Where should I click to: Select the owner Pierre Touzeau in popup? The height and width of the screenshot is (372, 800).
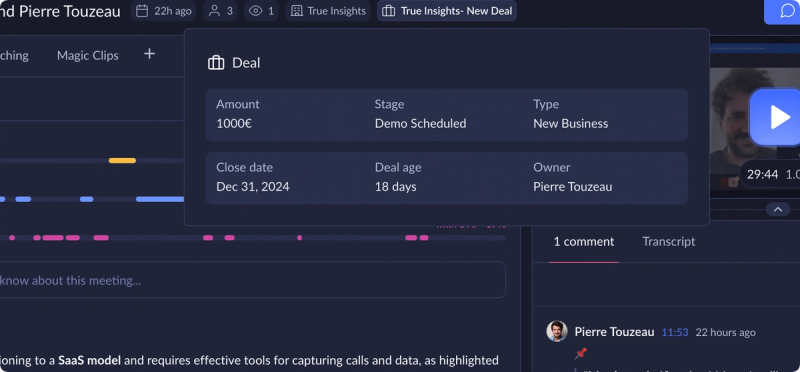[572, 187]
